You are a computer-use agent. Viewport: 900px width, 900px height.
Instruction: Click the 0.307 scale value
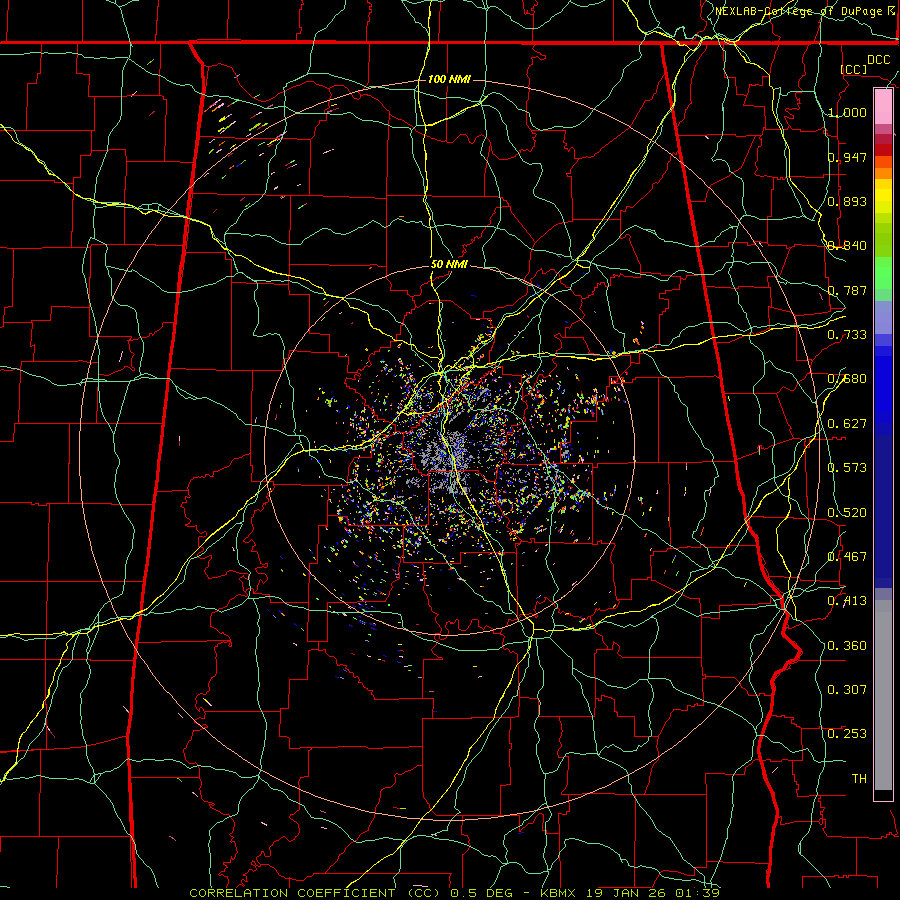point(847,690)
